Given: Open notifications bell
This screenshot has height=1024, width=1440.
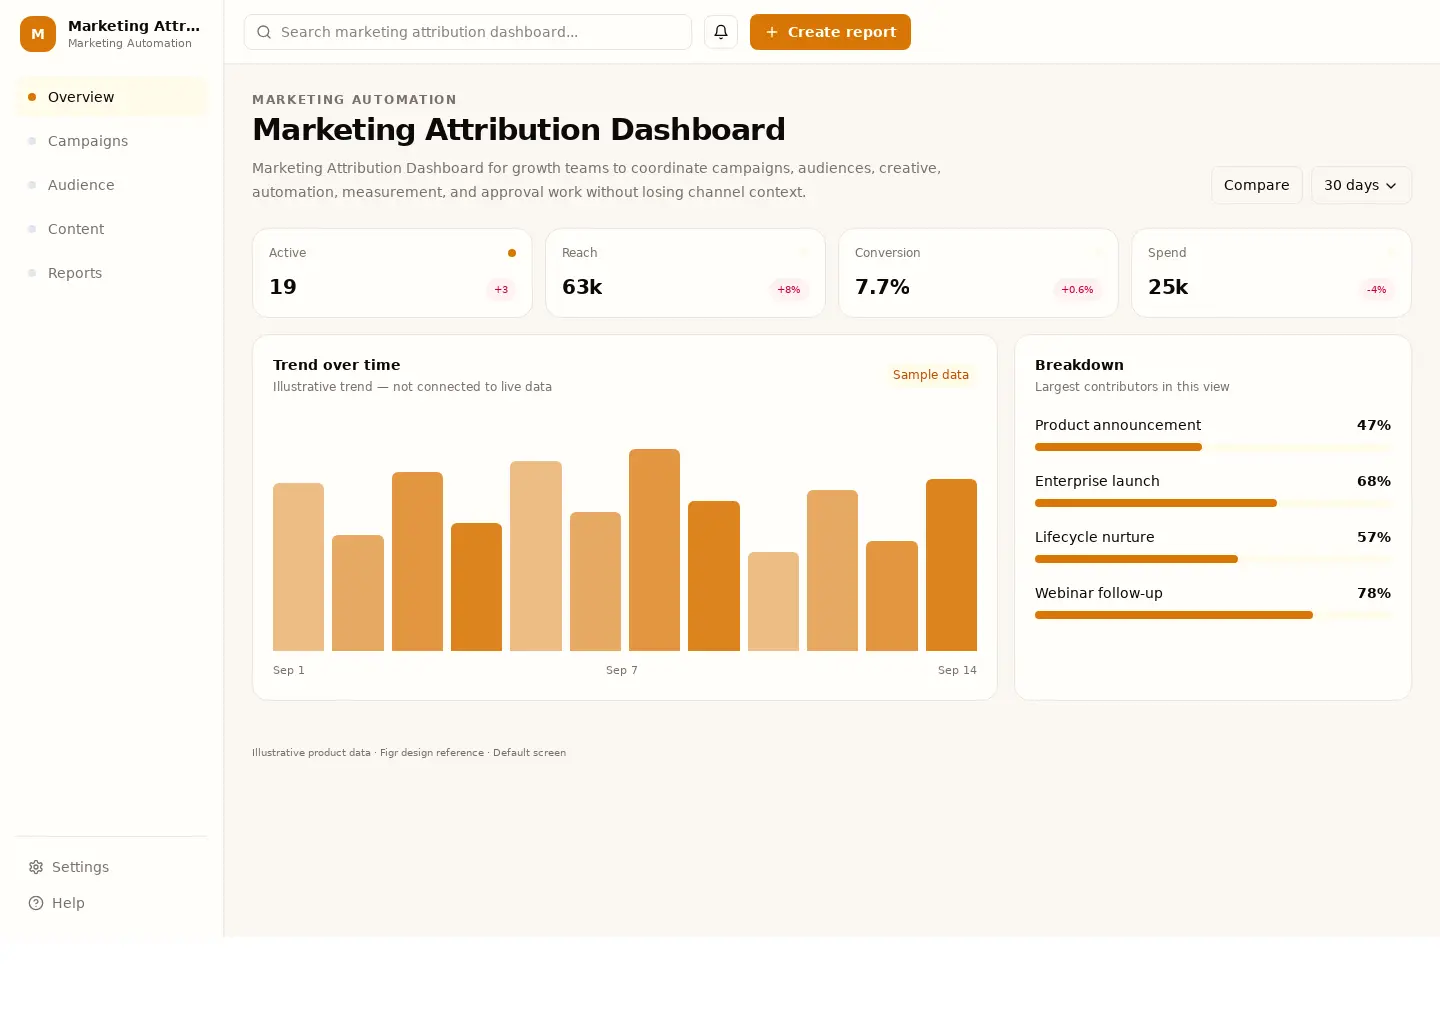Looking at the screenshot, I should coord(721,32).
